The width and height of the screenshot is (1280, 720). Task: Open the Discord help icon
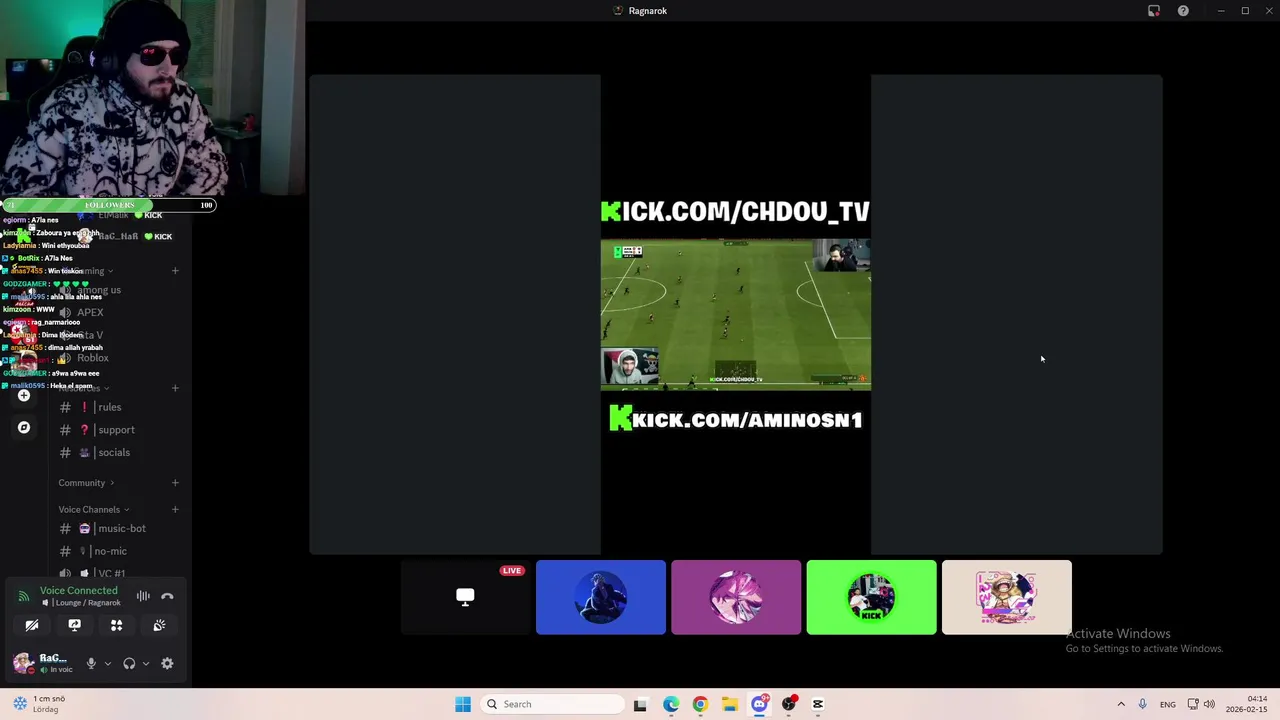point(1183,11)
